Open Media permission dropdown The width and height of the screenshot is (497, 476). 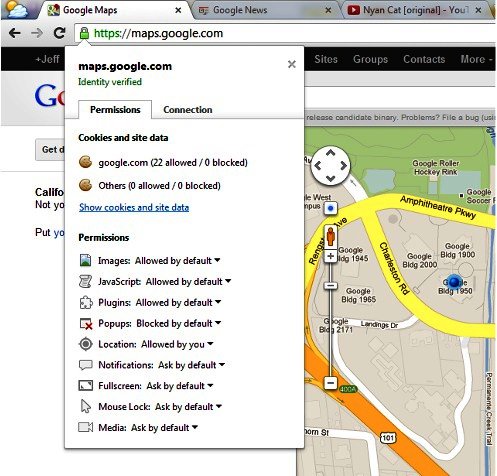(195, 427)
